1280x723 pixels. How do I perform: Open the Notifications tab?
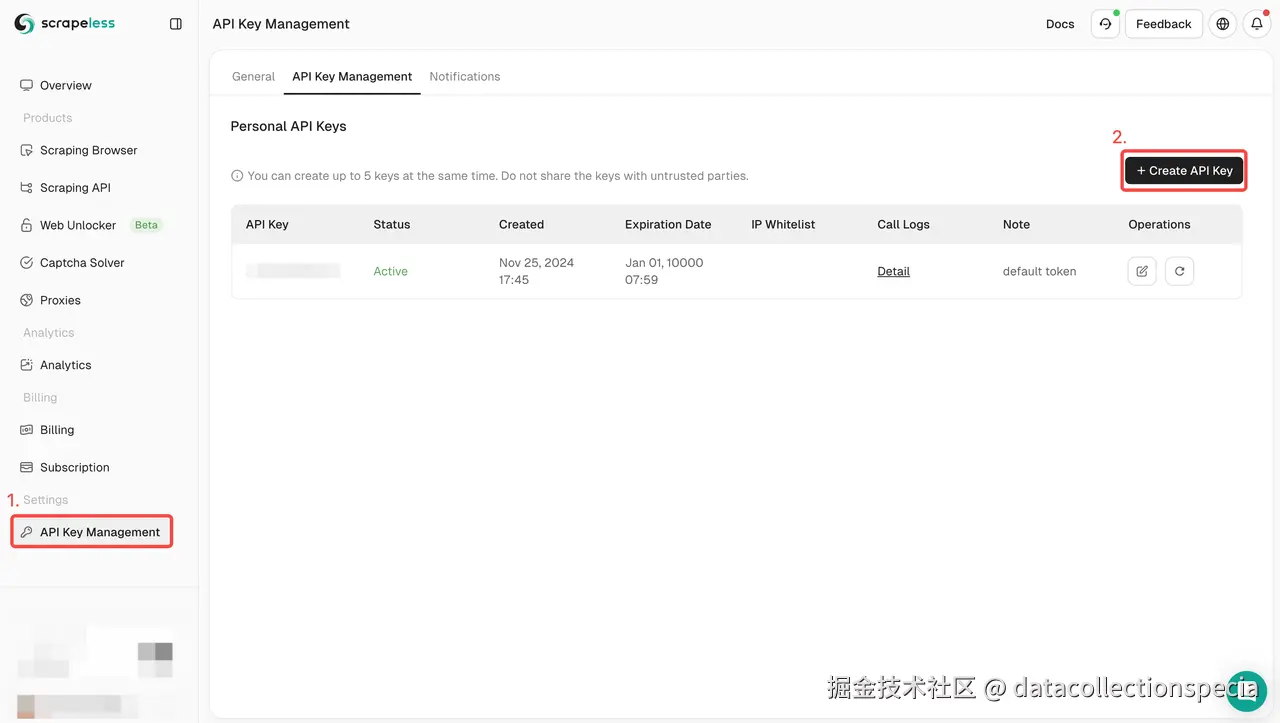464,76
